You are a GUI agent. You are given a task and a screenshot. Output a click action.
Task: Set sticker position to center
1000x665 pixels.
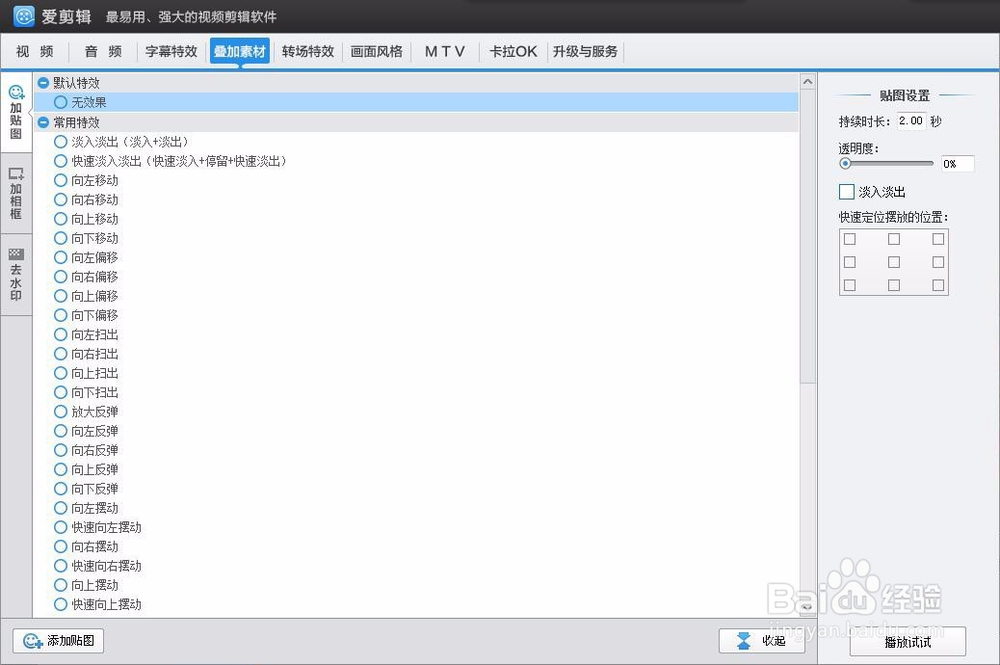(893, 262)
